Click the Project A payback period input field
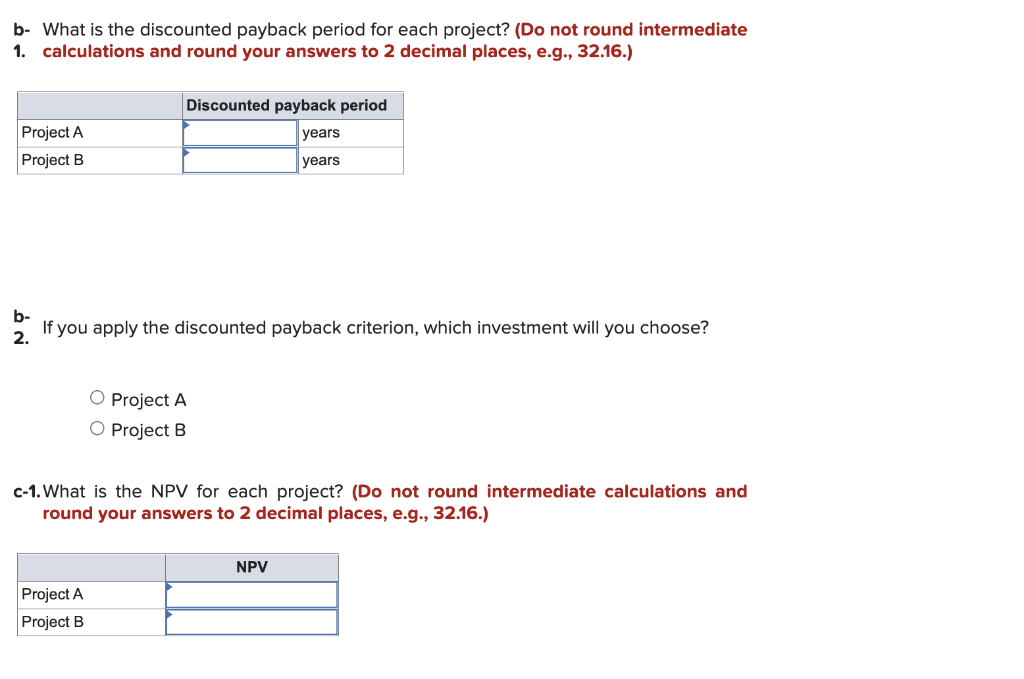 point(240,132)
